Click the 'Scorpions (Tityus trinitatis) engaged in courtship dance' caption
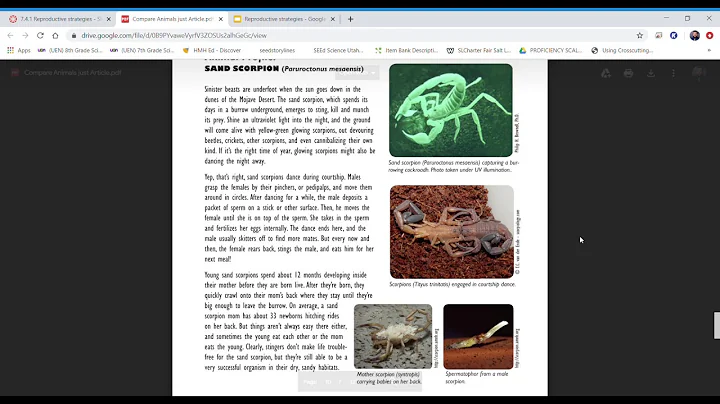Image resolution: width=720 pixels, height=404 pixels. point(452,284)
